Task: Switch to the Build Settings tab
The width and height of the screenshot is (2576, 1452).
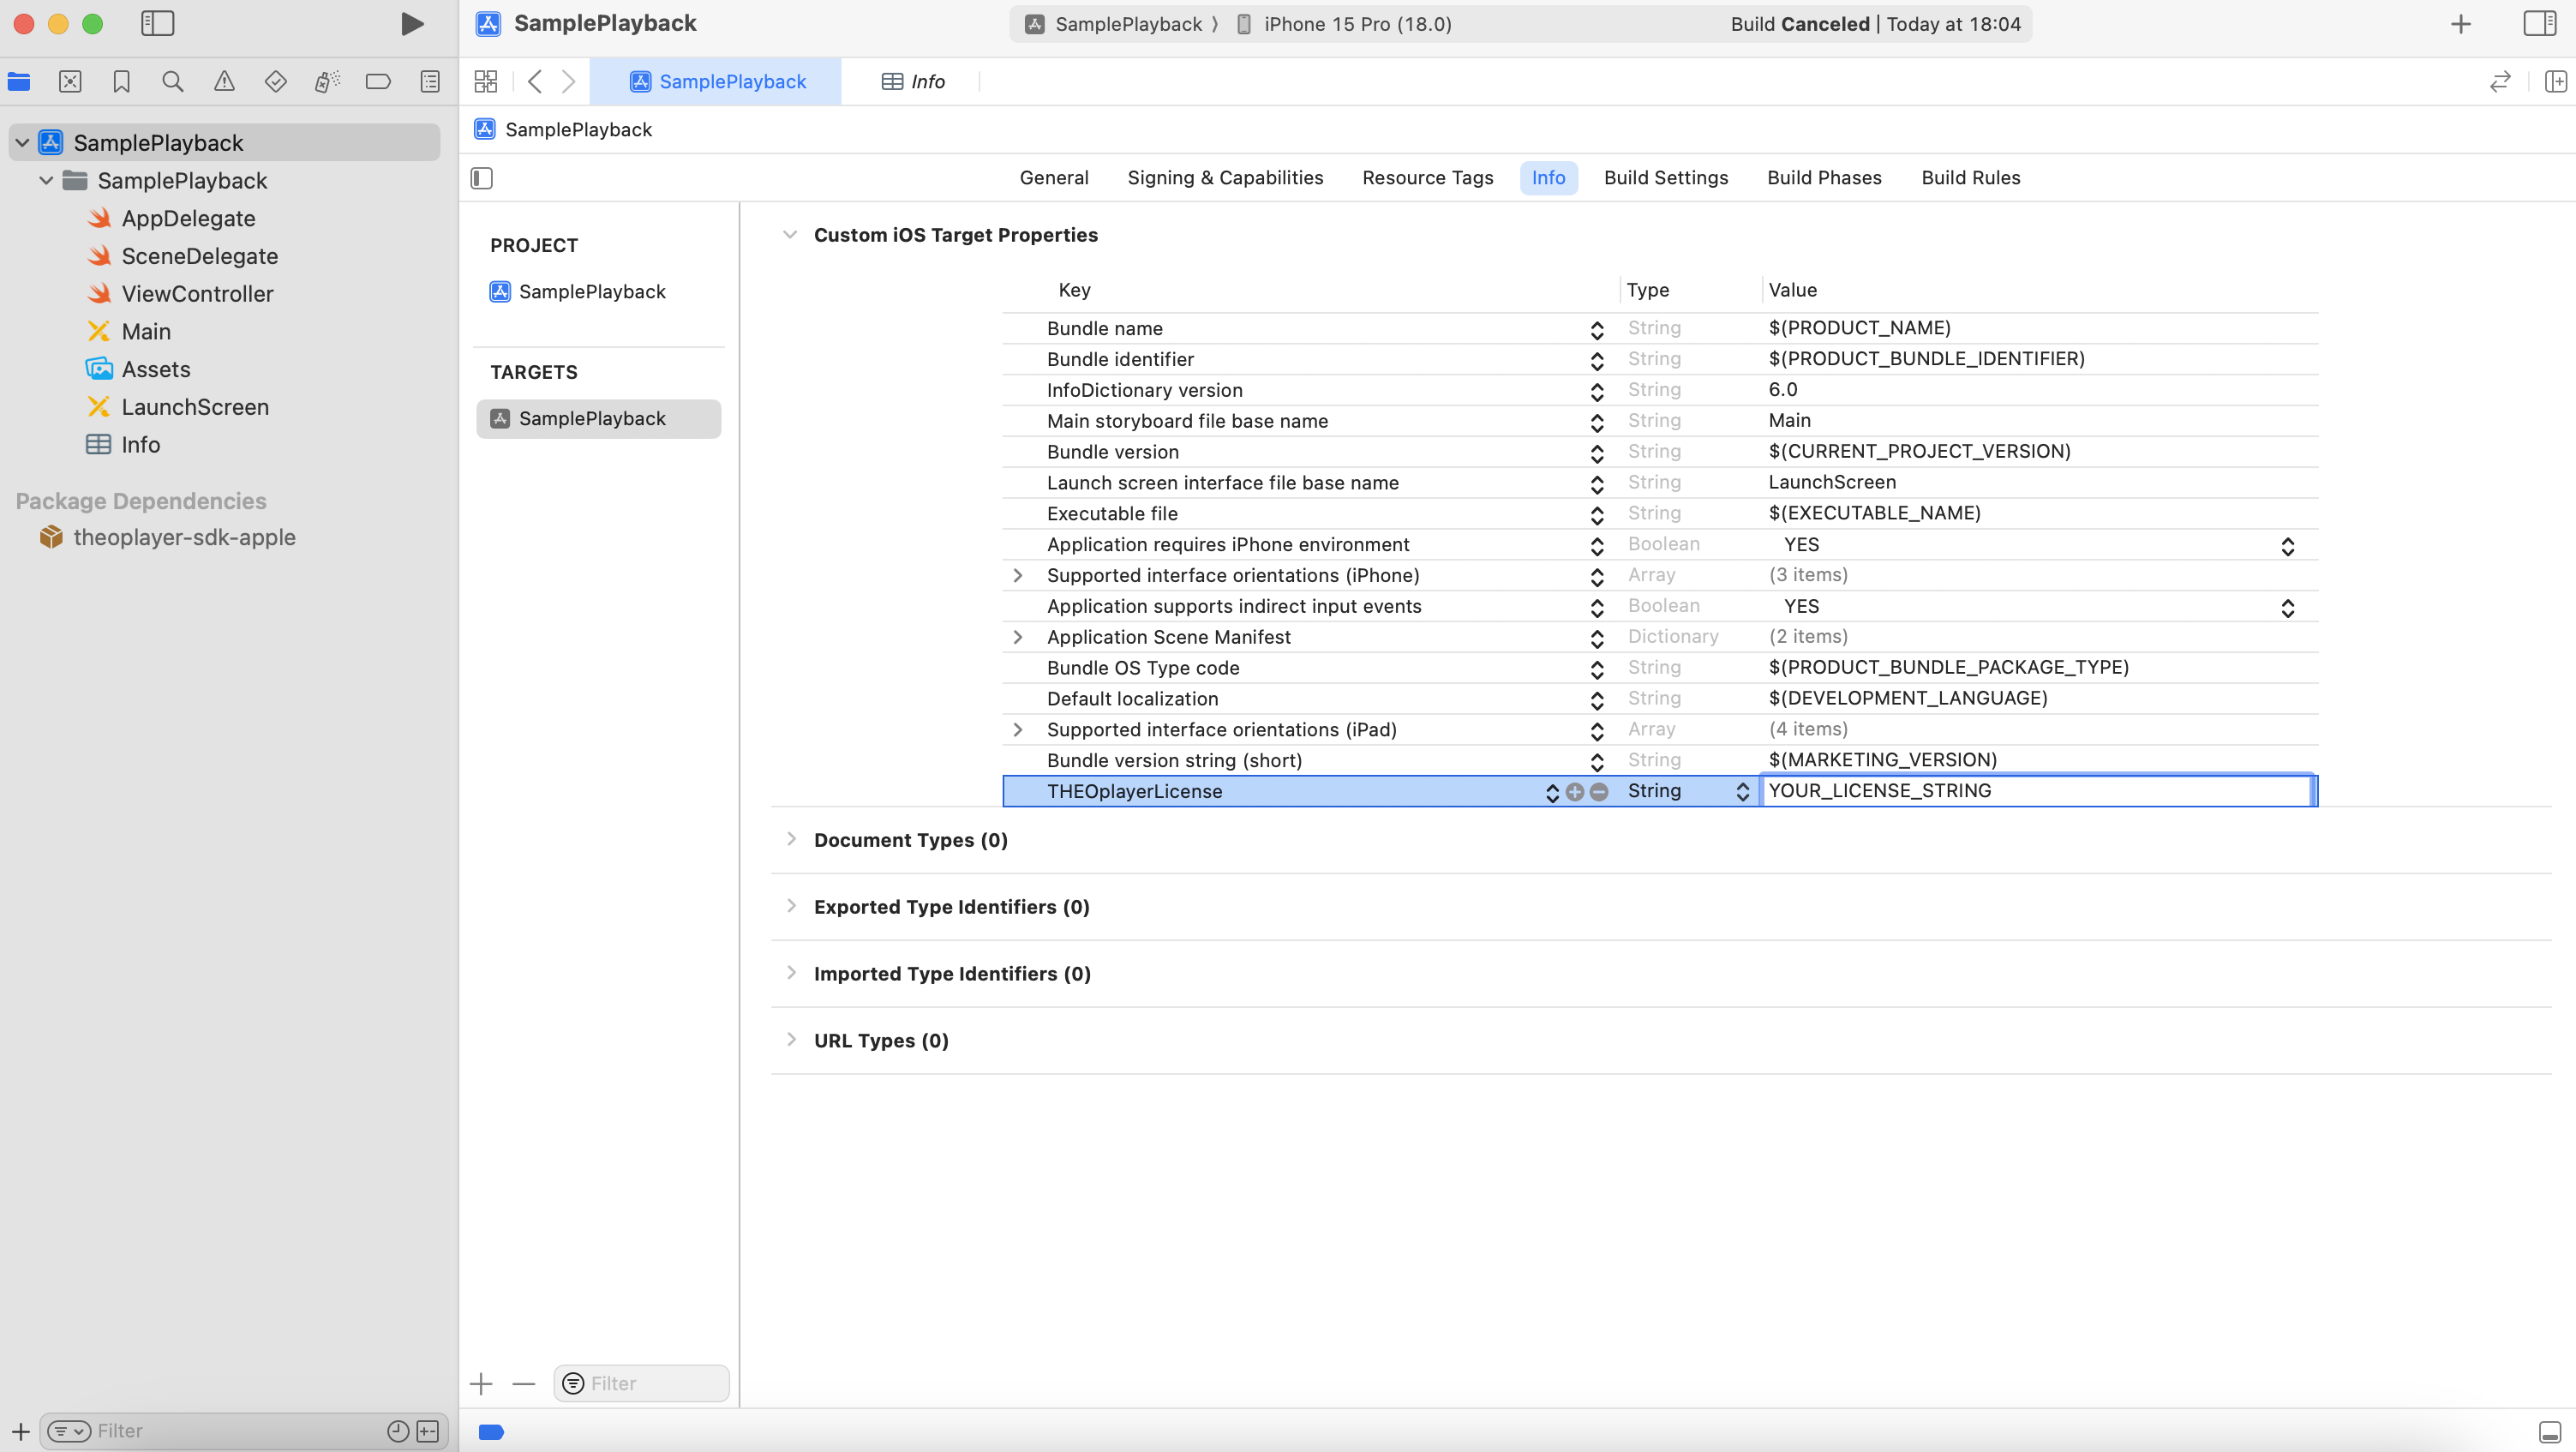Action: [1665, 178]
